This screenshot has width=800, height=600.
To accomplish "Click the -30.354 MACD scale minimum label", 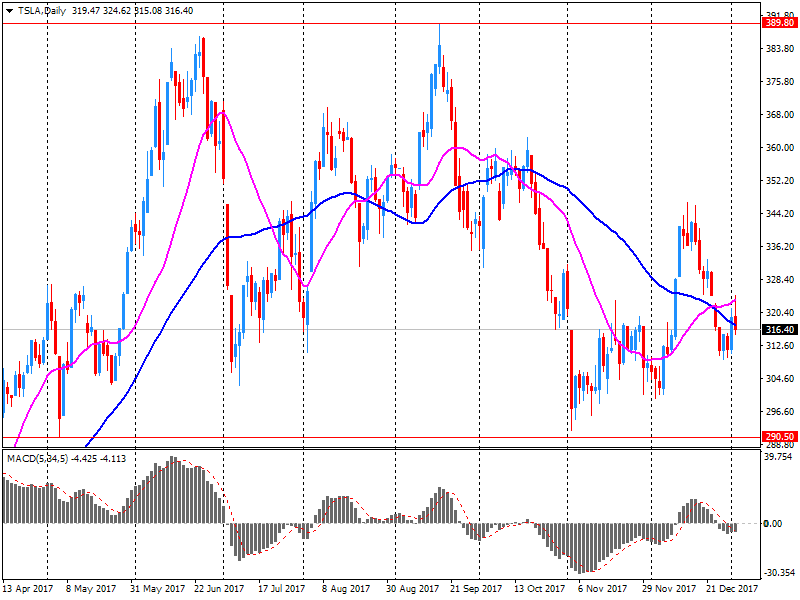I will 778,573.
